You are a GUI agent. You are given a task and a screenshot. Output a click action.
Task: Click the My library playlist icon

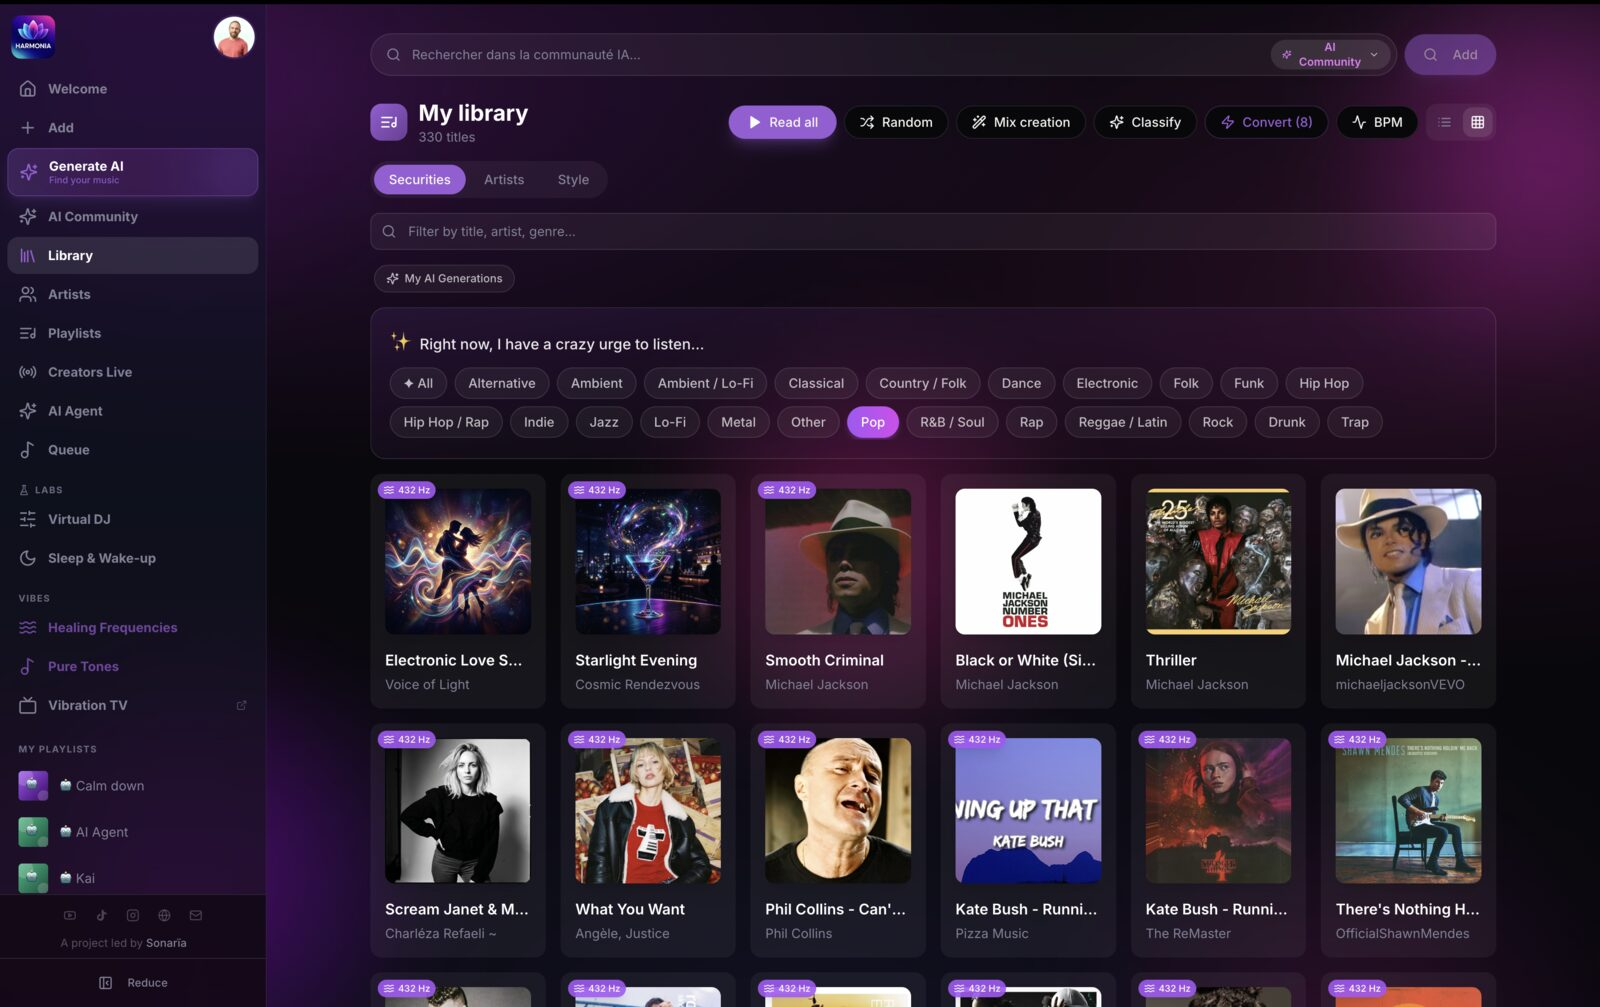389,123
